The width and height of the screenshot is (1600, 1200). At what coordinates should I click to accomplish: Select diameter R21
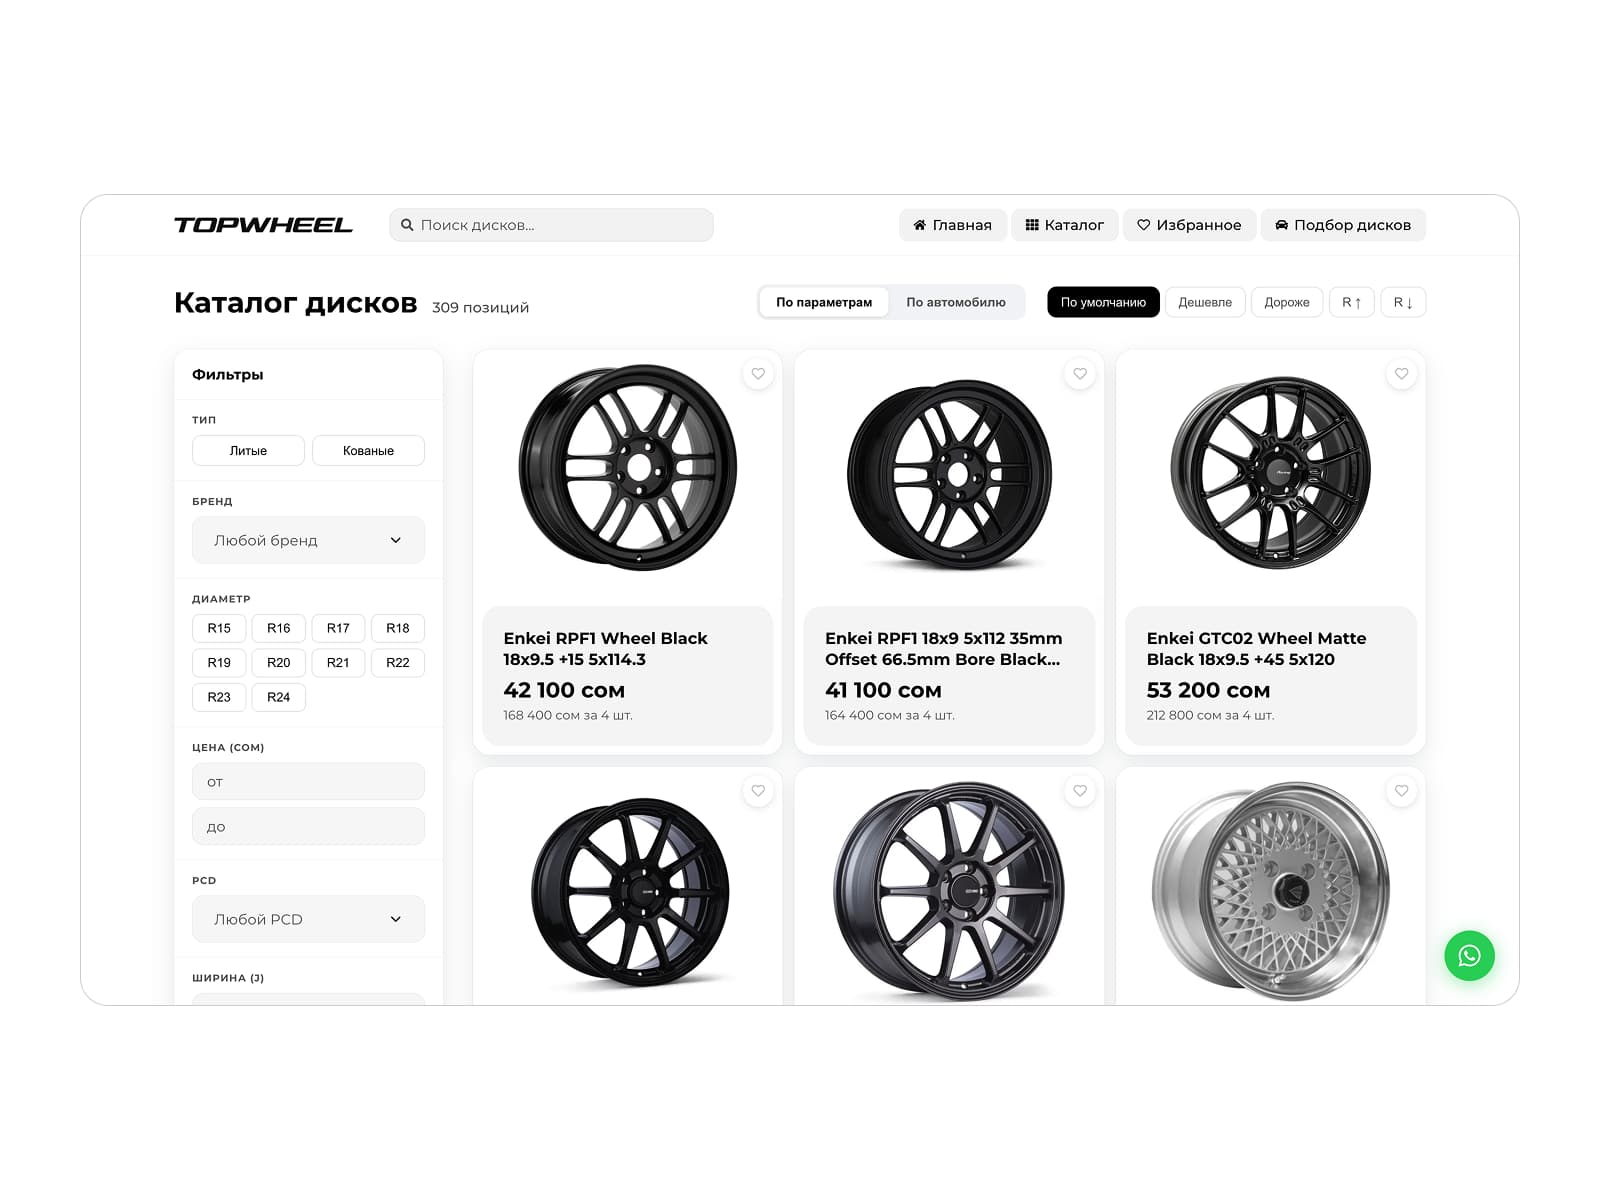point(338,663)
